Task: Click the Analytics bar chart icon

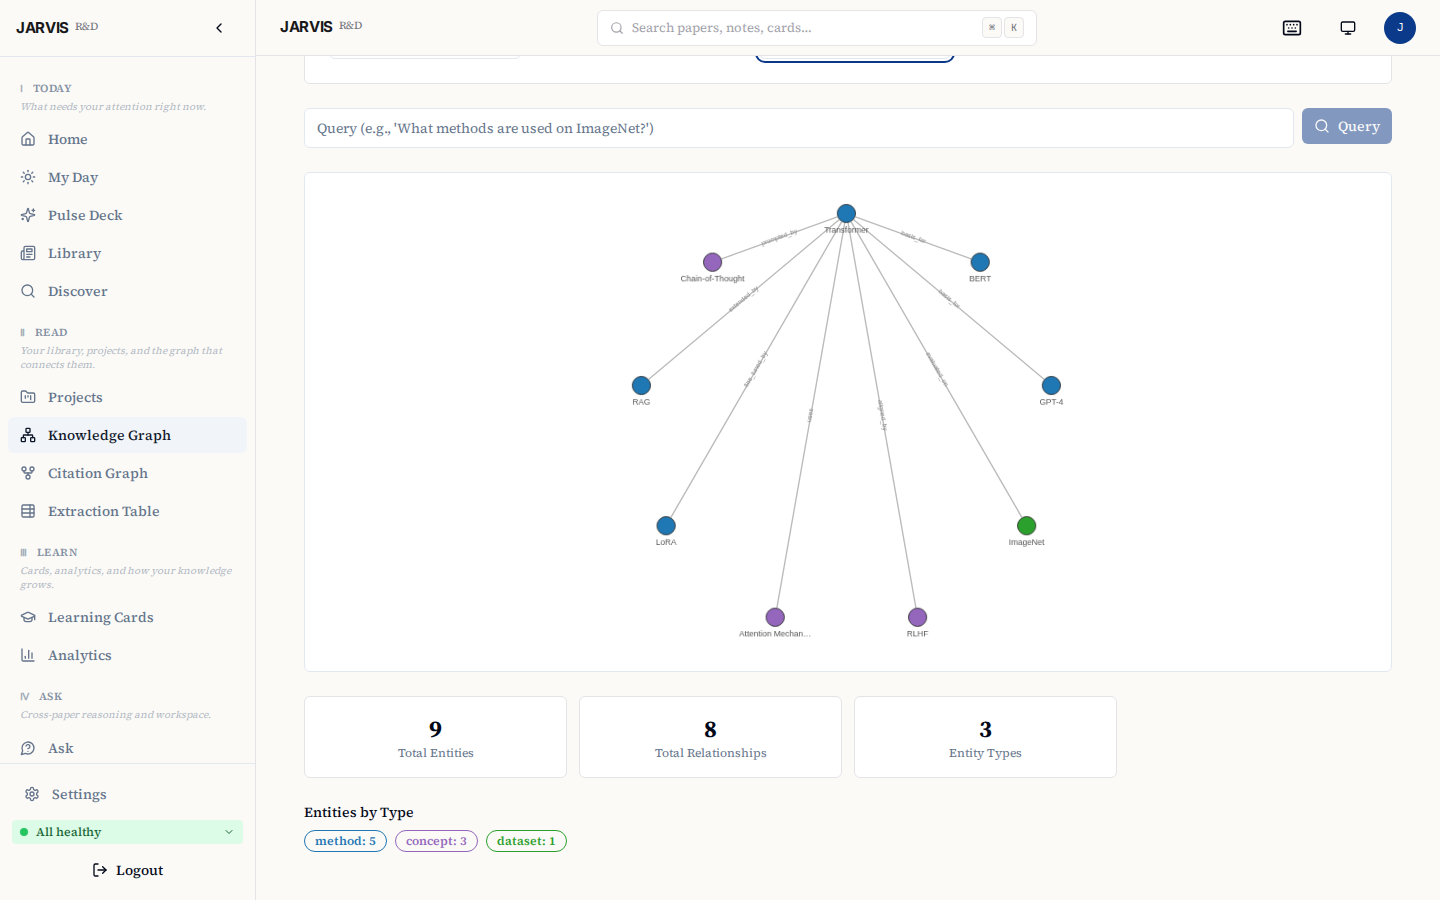Action: click(28, 655)
